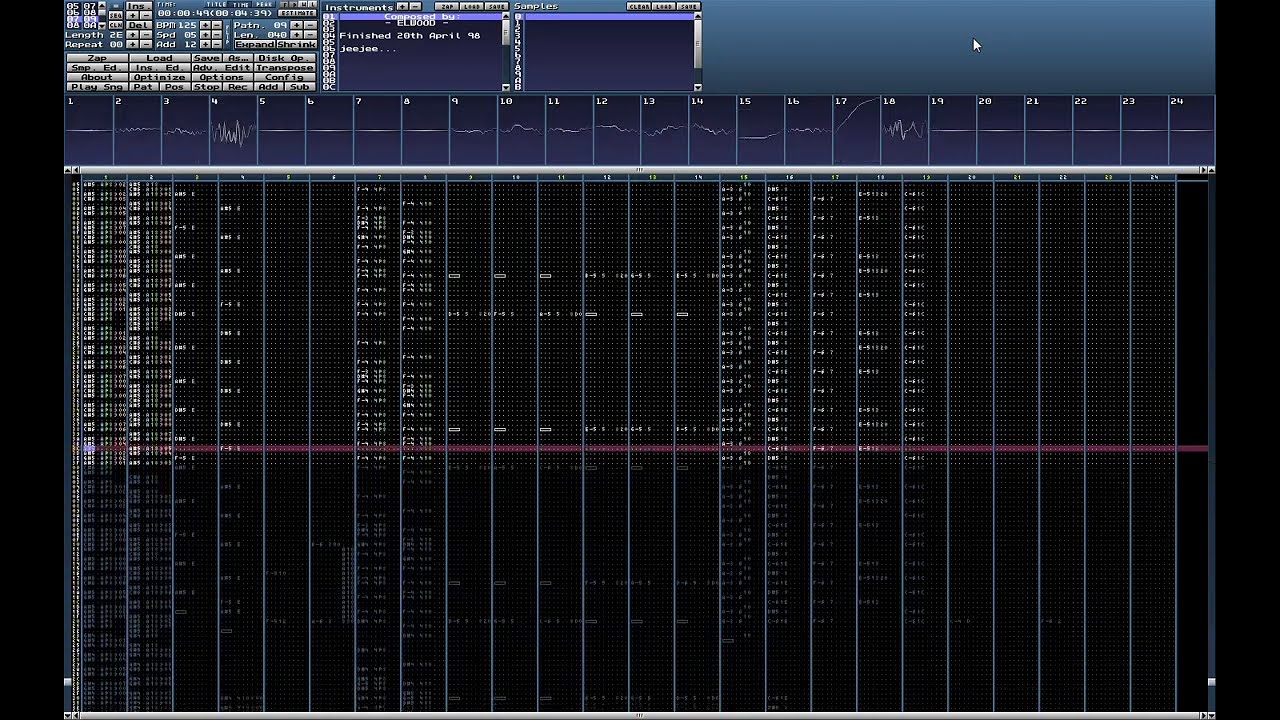Increase pattern Len. with plus

click(x=296, y=35)
